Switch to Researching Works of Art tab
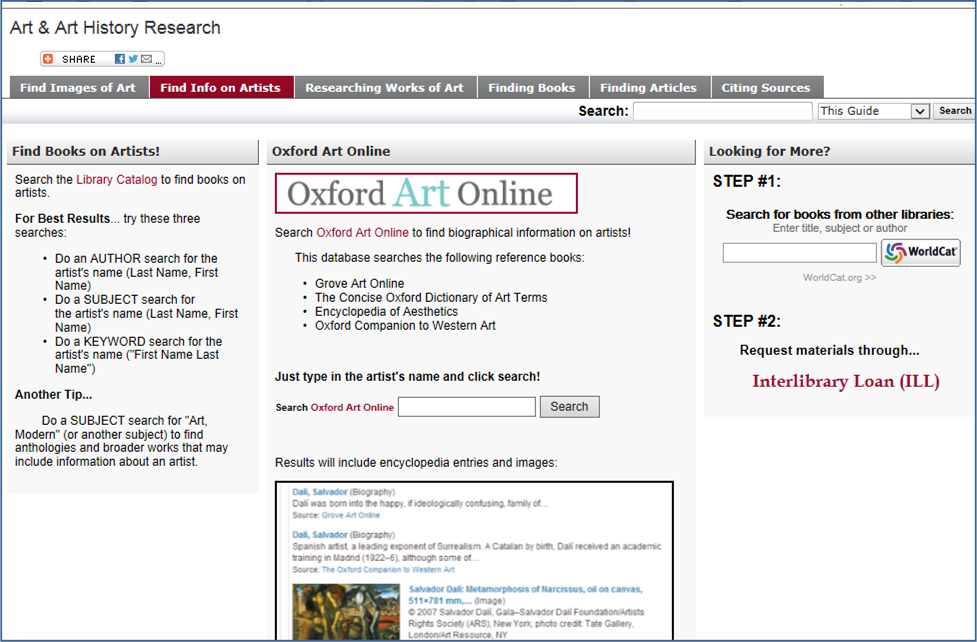This screenshot has height=642, width=977. pyautogui.click(x=384, y=88)
